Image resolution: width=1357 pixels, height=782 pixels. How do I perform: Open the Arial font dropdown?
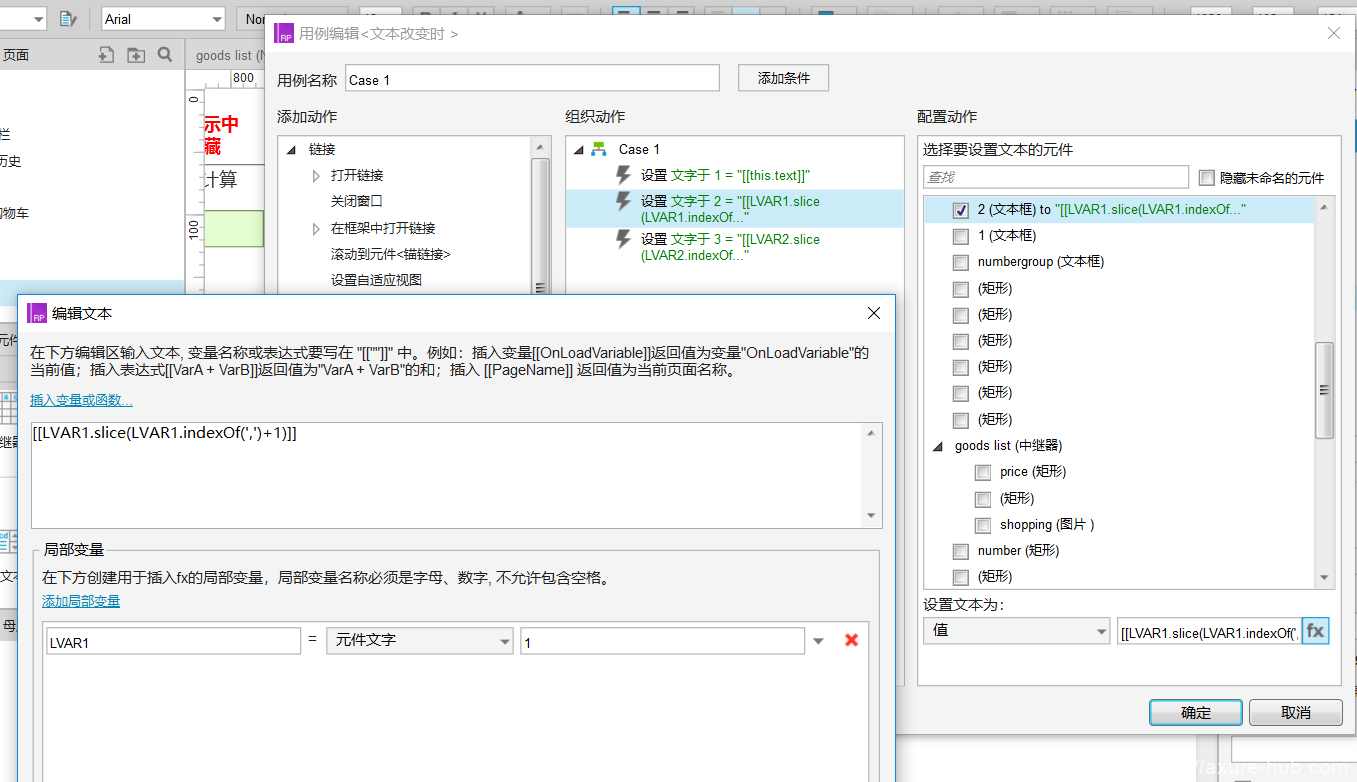click(217, 19)
